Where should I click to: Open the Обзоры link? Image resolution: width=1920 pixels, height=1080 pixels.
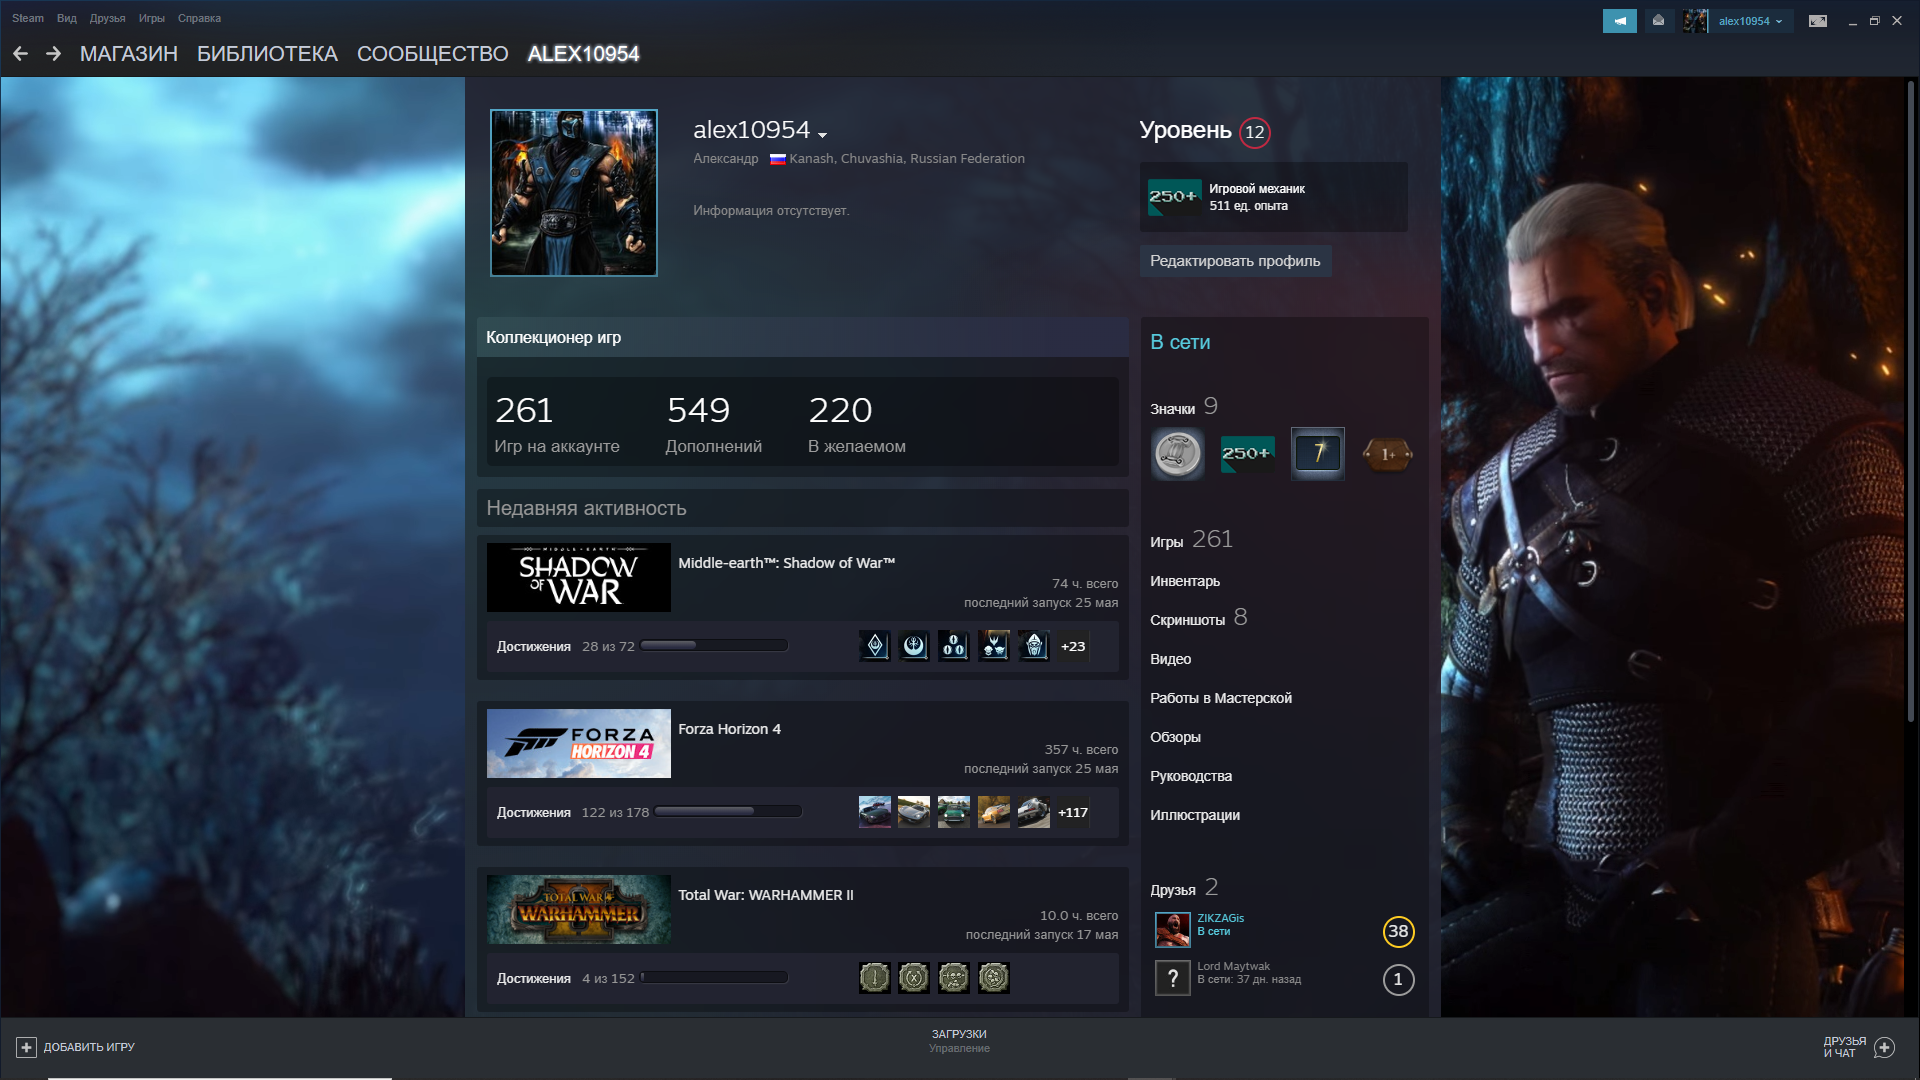1175,737
